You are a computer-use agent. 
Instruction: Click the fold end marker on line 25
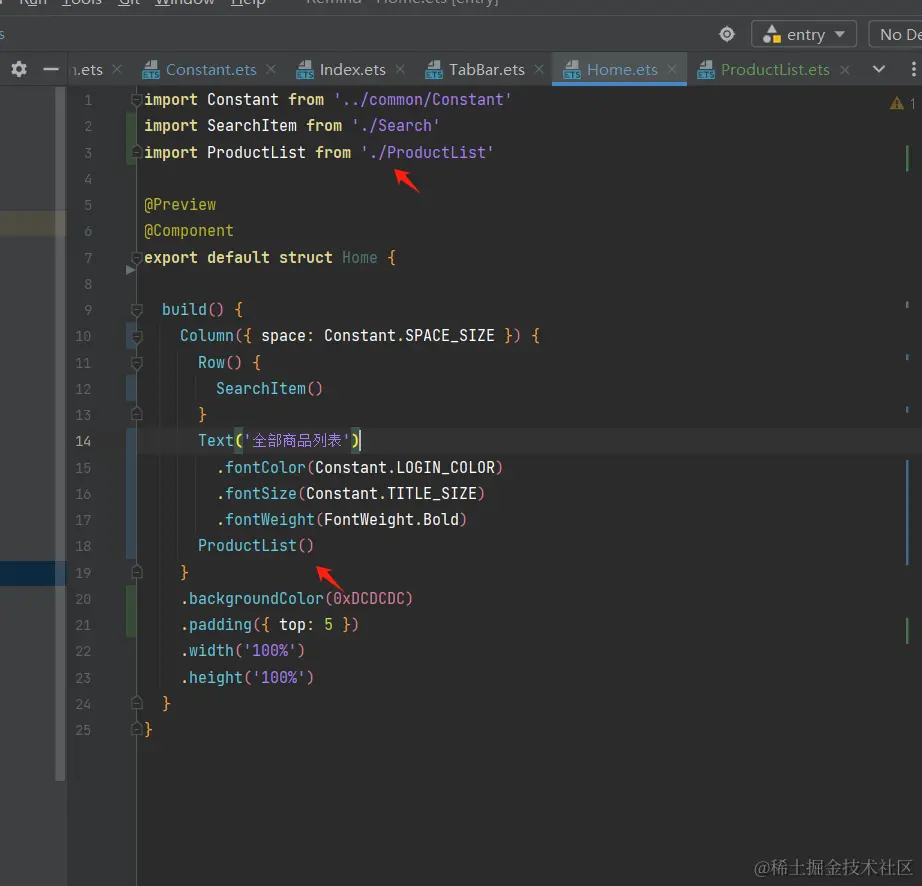(x=136, y=729)
